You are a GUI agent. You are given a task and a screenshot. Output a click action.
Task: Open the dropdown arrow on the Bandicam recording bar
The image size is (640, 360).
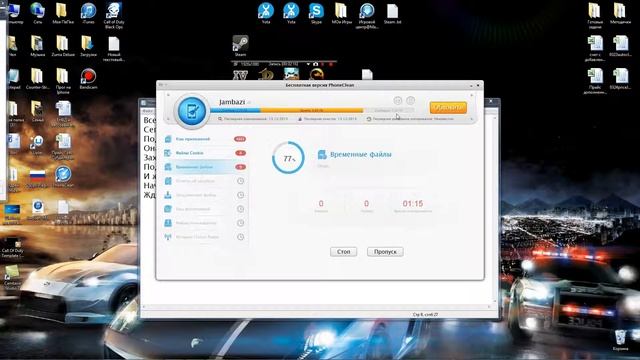[x=308, y=64]
